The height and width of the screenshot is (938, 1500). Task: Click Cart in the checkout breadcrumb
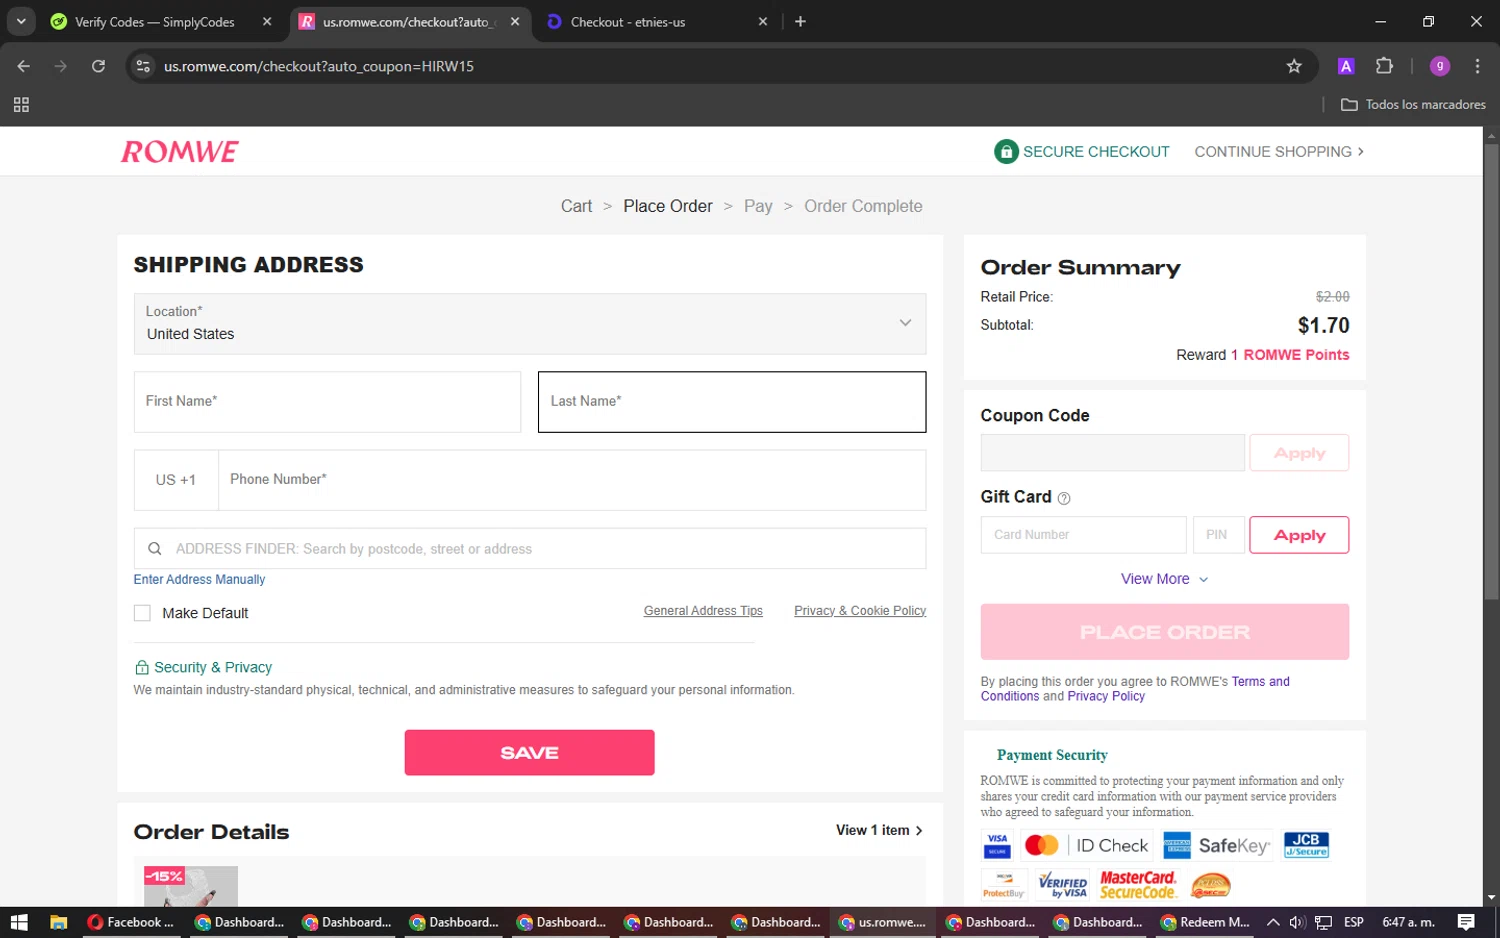click(x=576, y=206)
